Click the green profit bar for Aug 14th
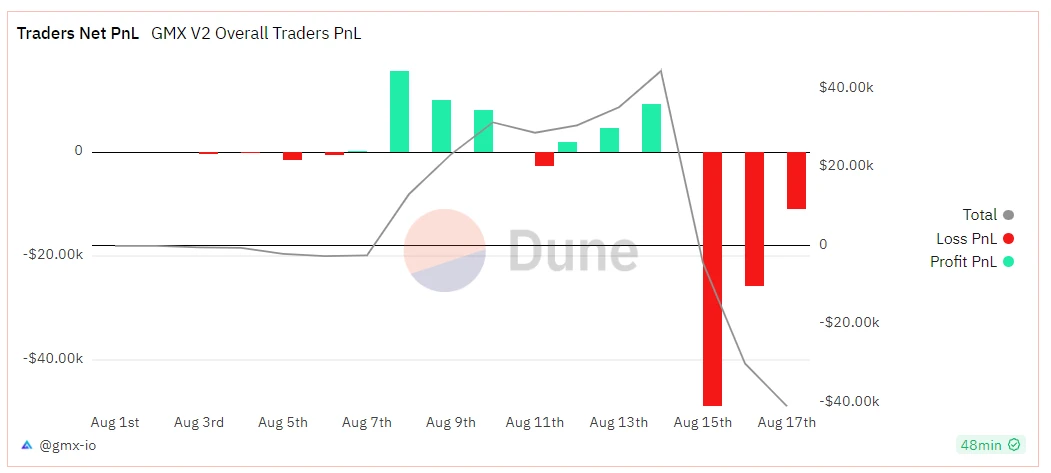The width and height of the screenshot is (1051, 473). (651, 128)
